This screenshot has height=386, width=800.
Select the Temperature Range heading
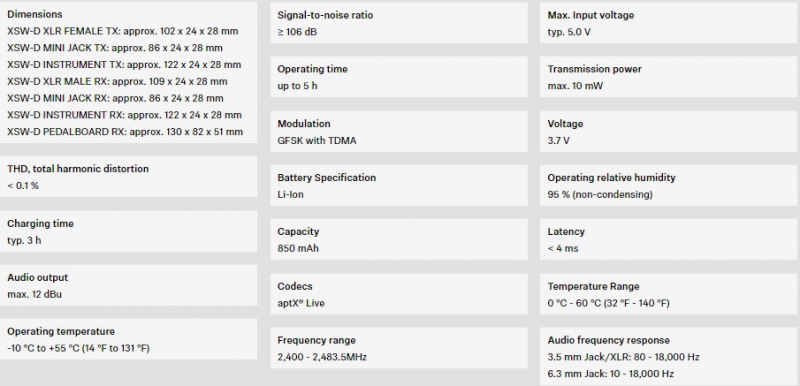593,286
